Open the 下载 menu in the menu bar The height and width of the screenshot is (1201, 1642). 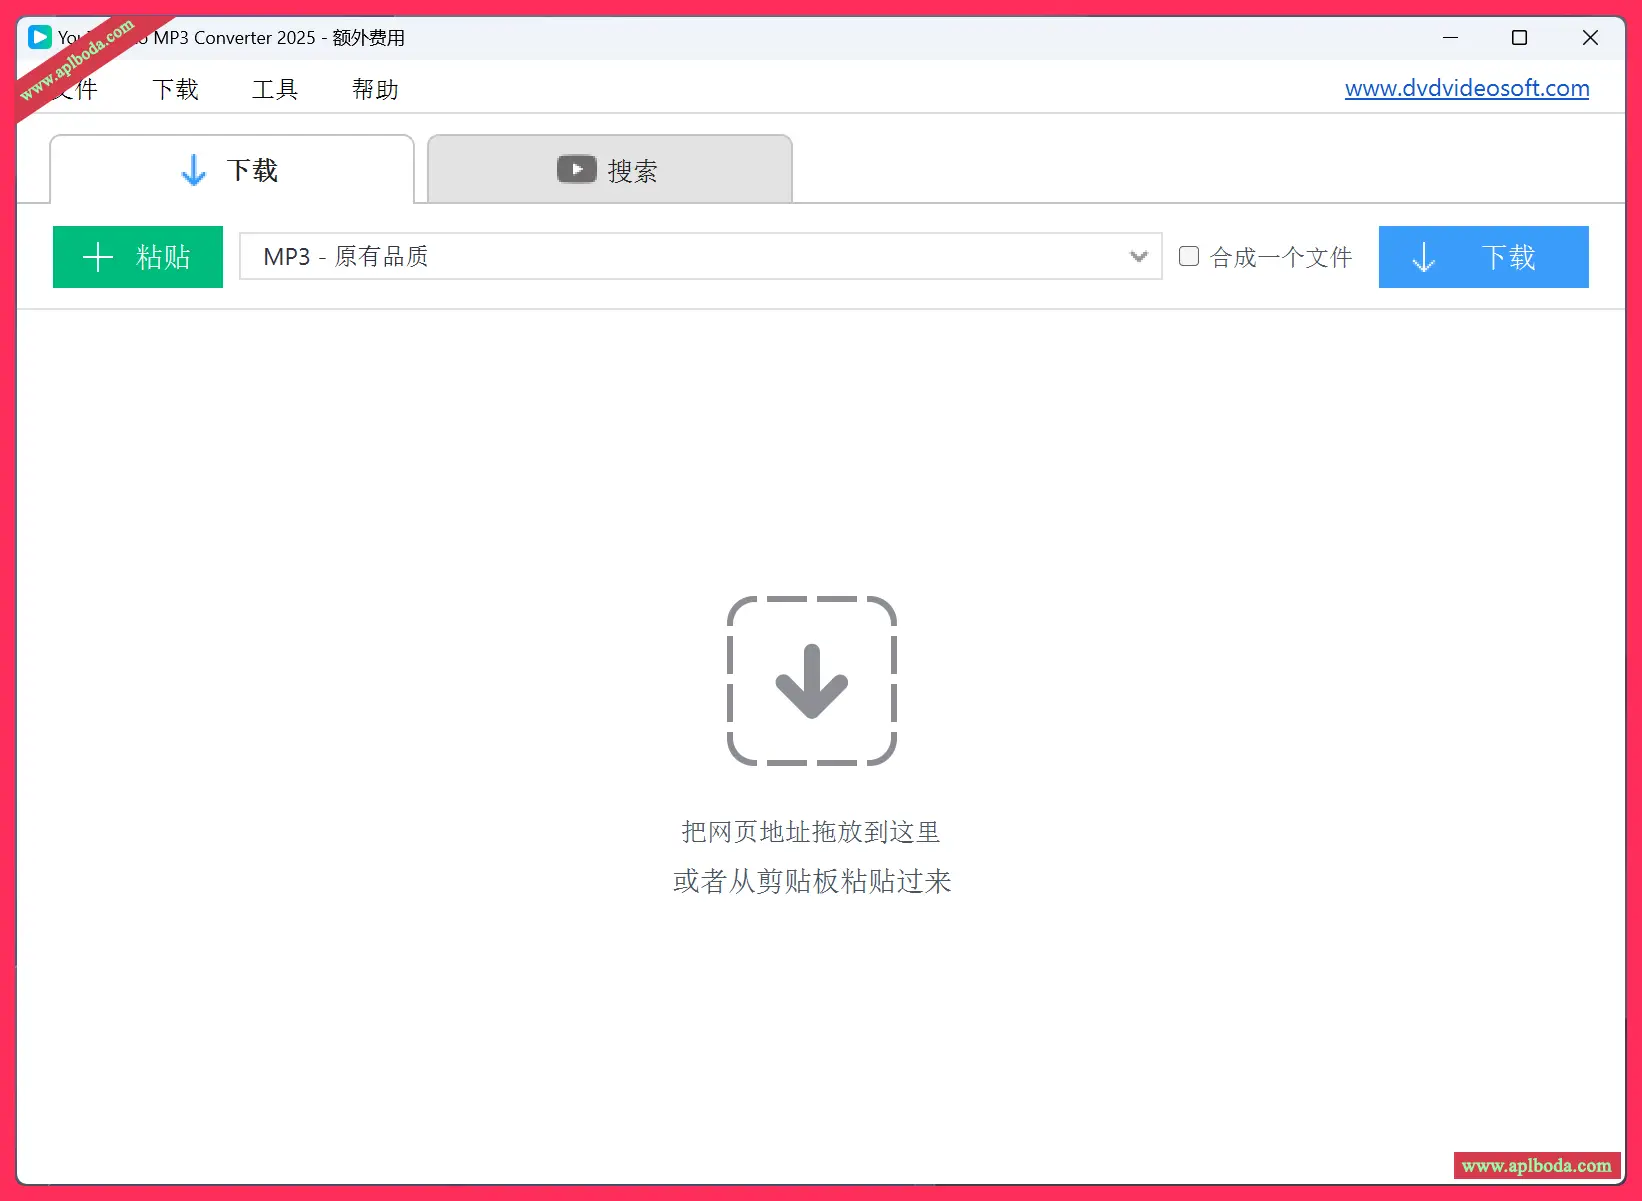[x=175, y=90]
